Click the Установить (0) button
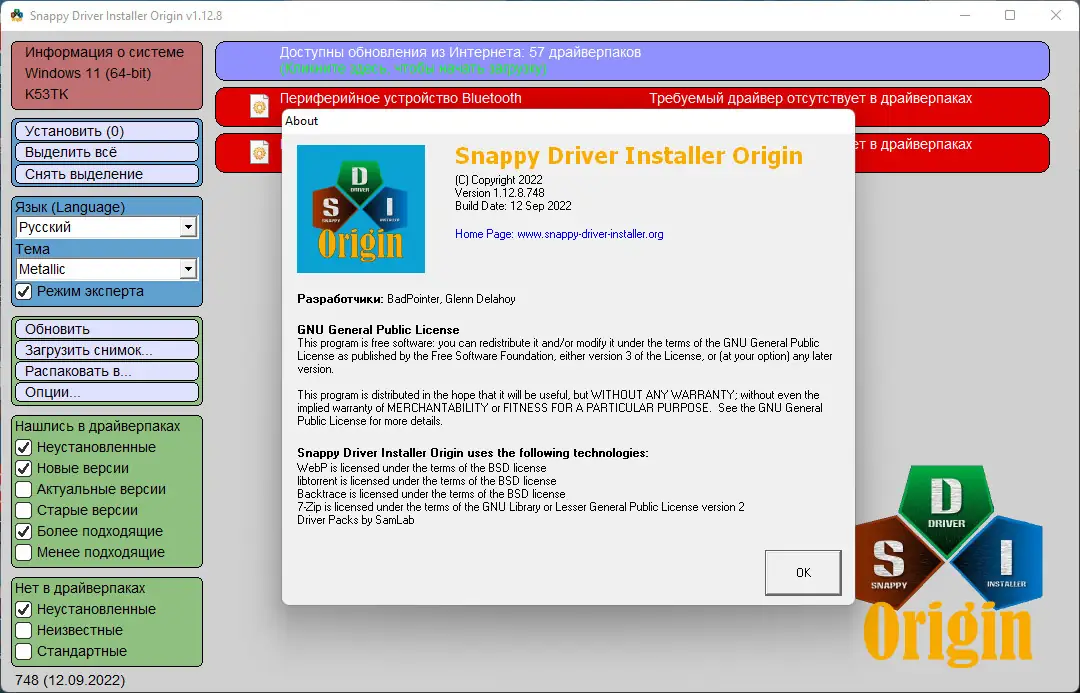 [107, 131]
